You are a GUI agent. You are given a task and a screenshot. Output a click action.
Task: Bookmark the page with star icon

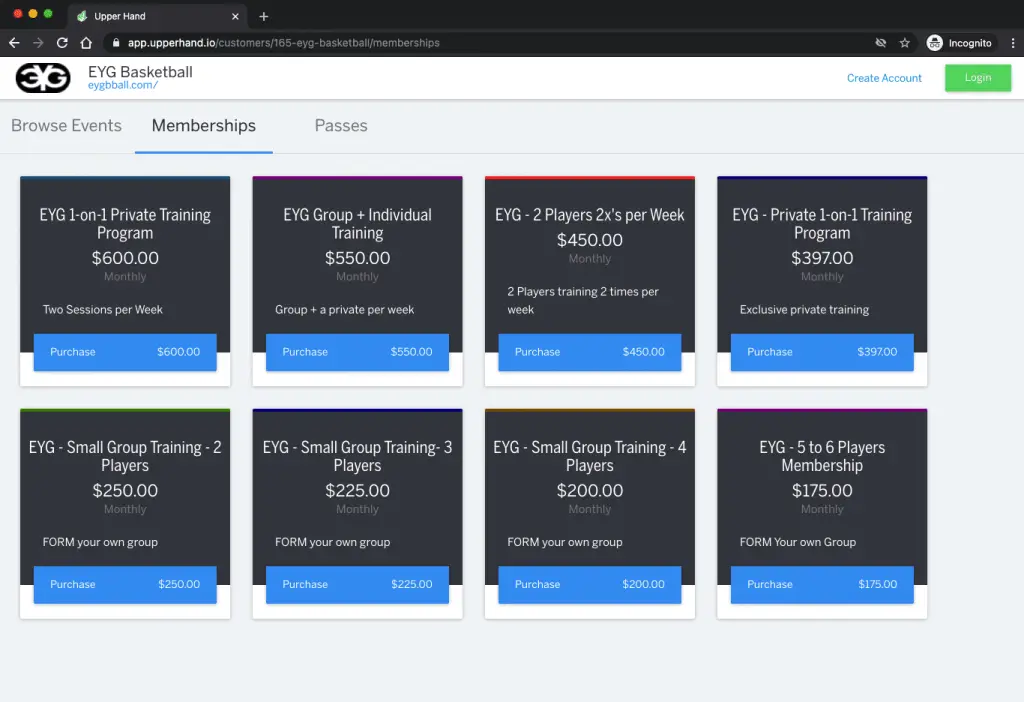click(904, 42)
